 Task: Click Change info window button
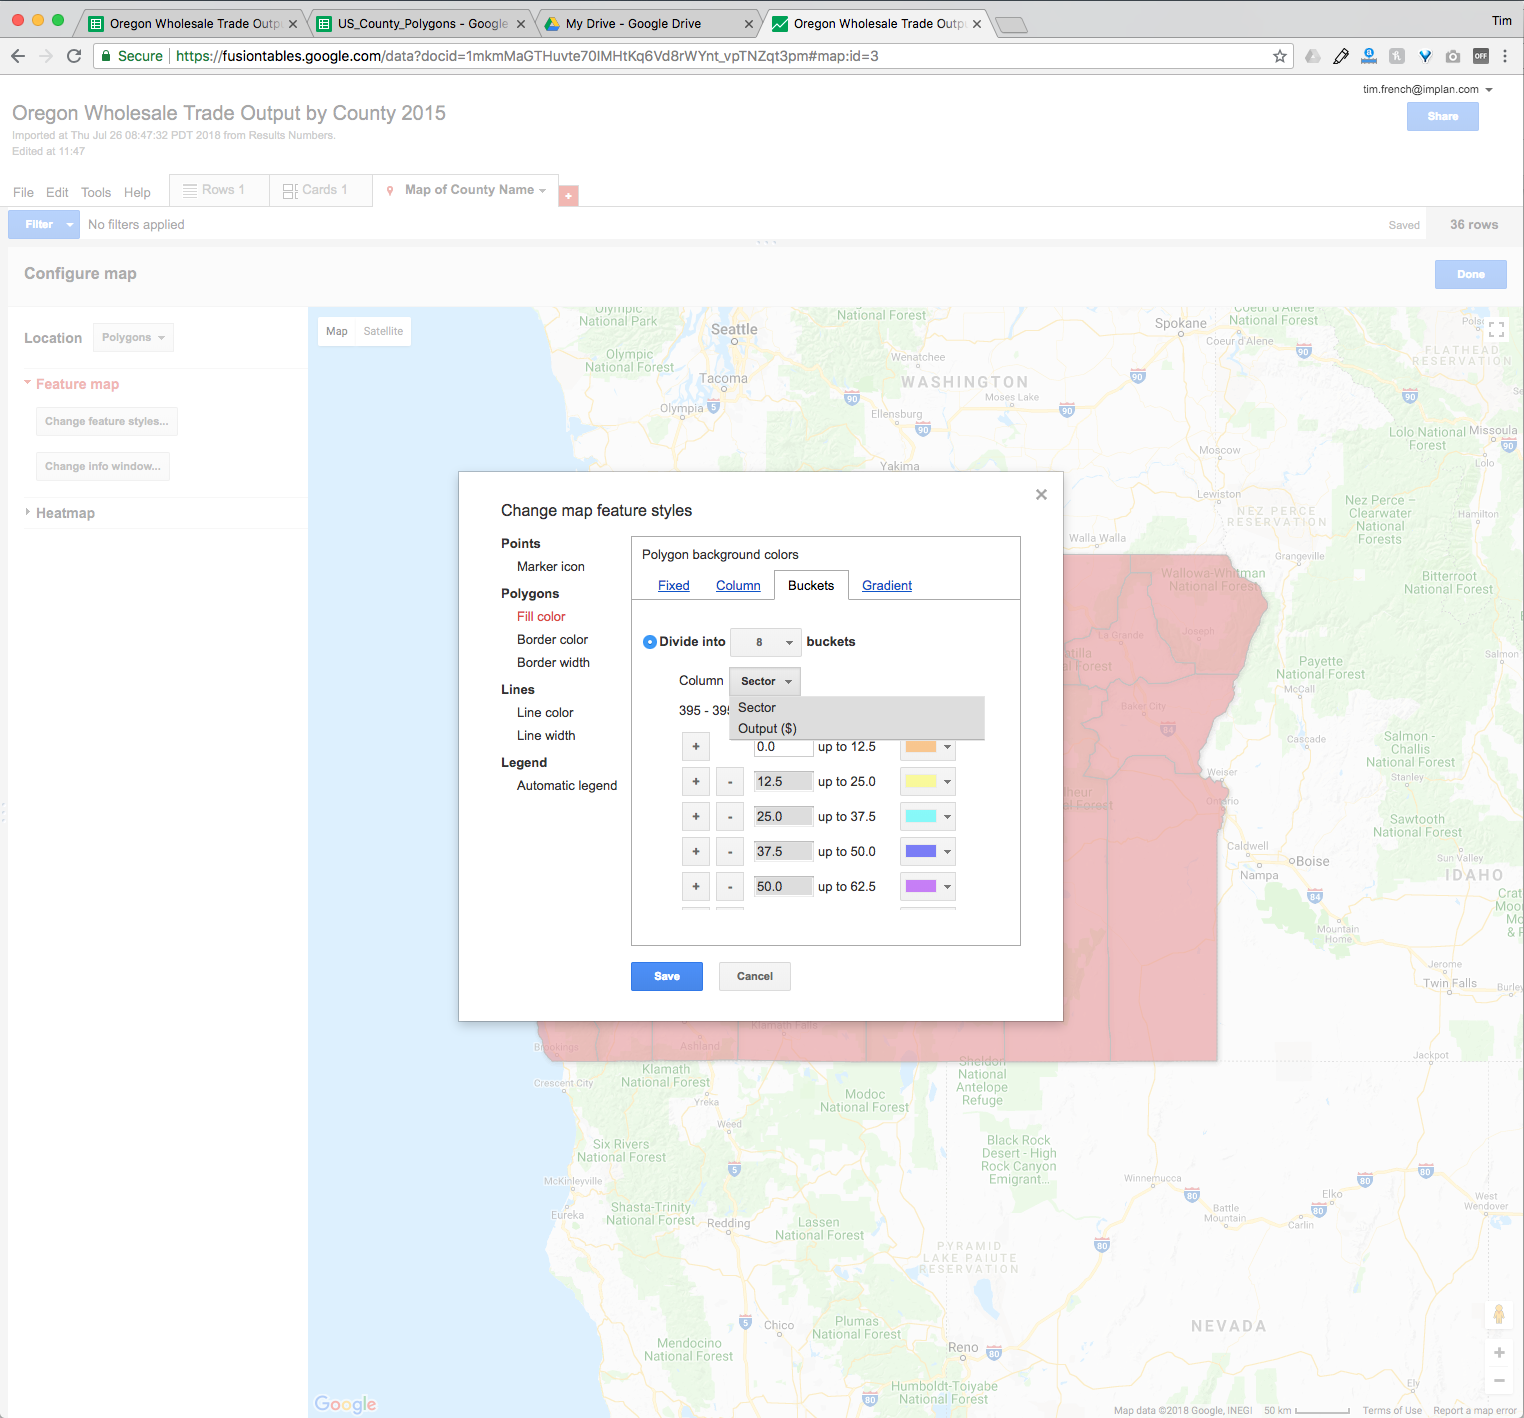(103, 467)
